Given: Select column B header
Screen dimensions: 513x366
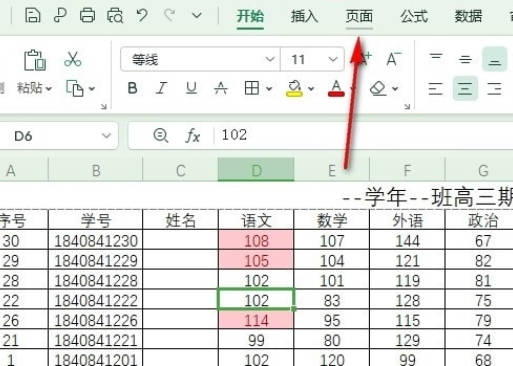Looking at the screenshot, I should pos(96,171).
